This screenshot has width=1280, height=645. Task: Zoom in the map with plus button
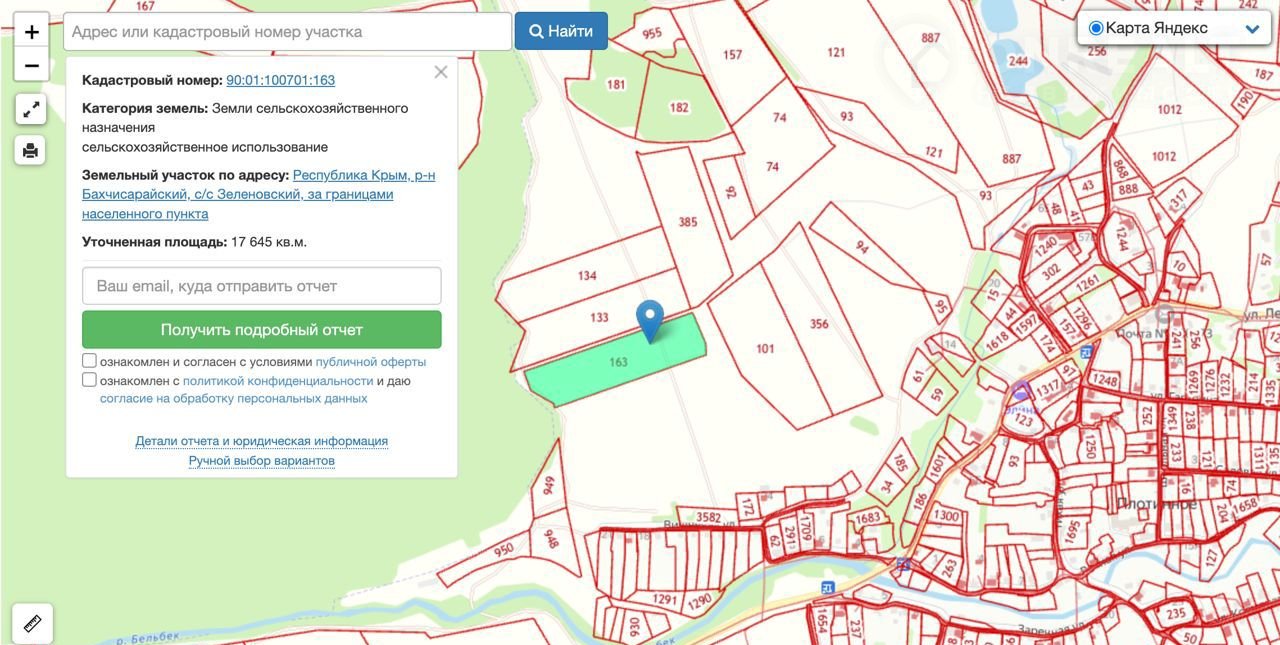(x=31, y=32)
